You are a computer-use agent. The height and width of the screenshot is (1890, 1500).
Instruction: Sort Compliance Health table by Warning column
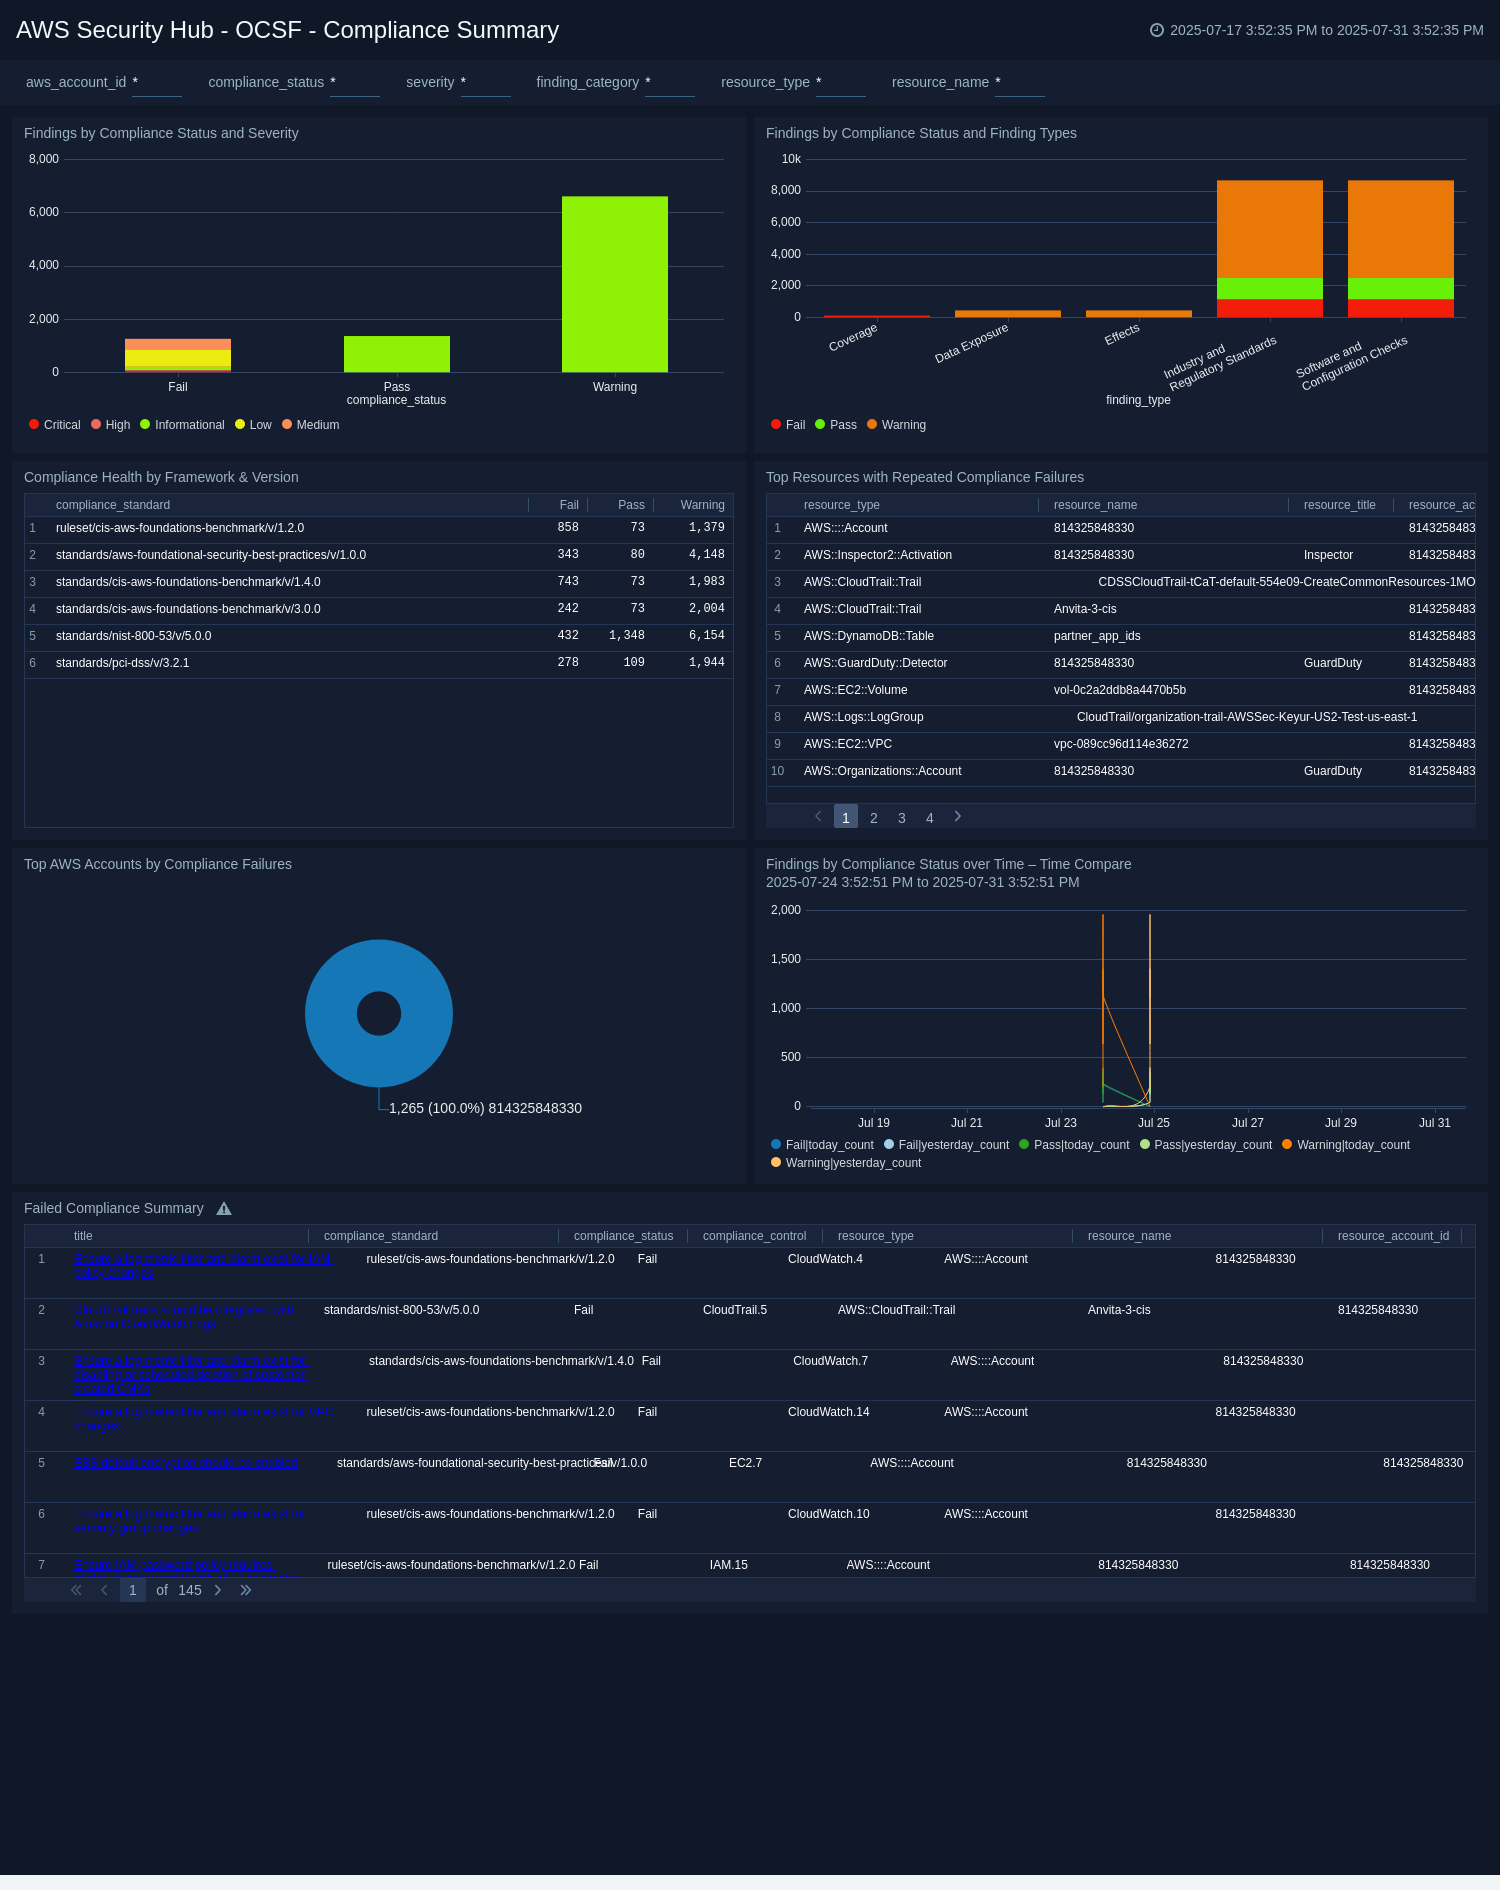pos(703,505)
